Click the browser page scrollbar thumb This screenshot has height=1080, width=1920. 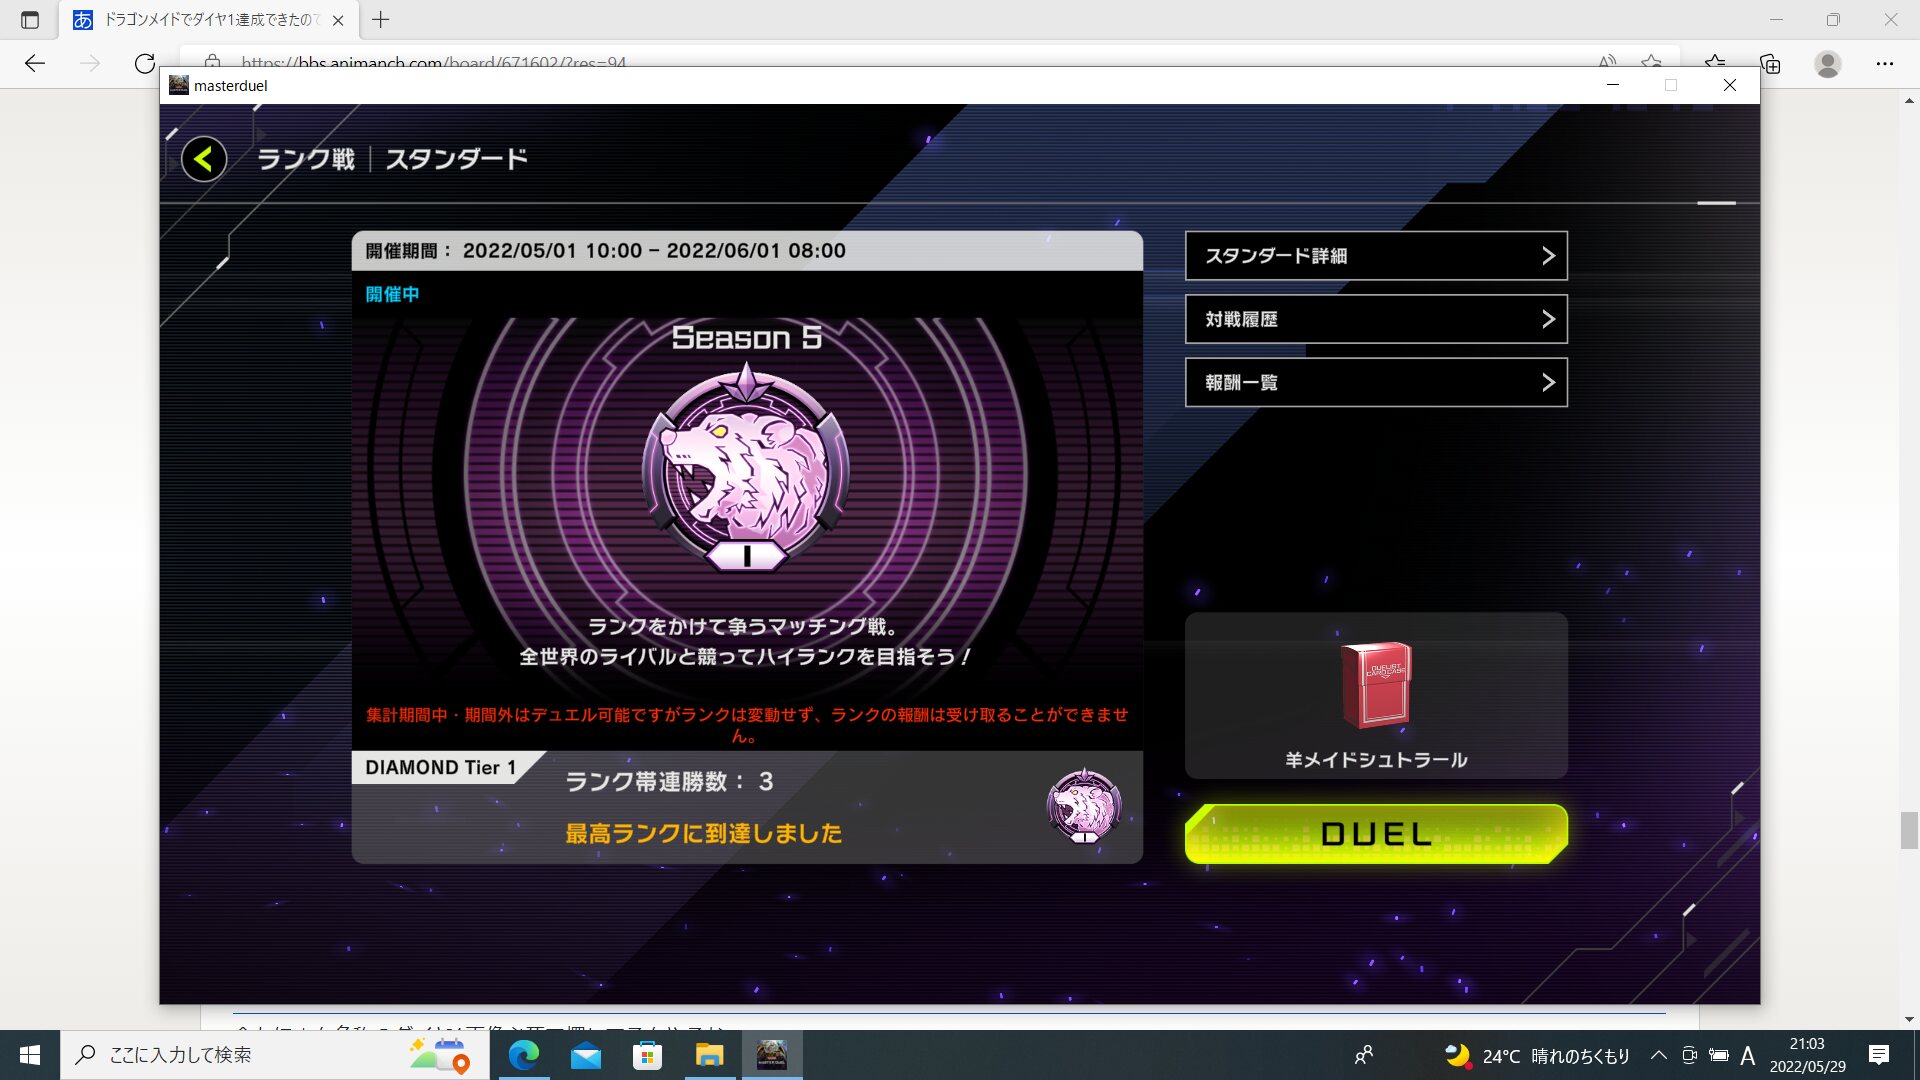tap(1909, 830)
